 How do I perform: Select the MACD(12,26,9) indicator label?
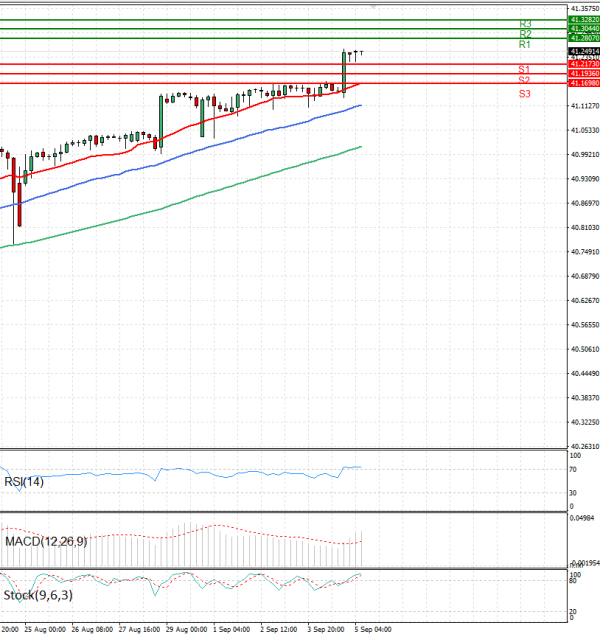(45, 541)
